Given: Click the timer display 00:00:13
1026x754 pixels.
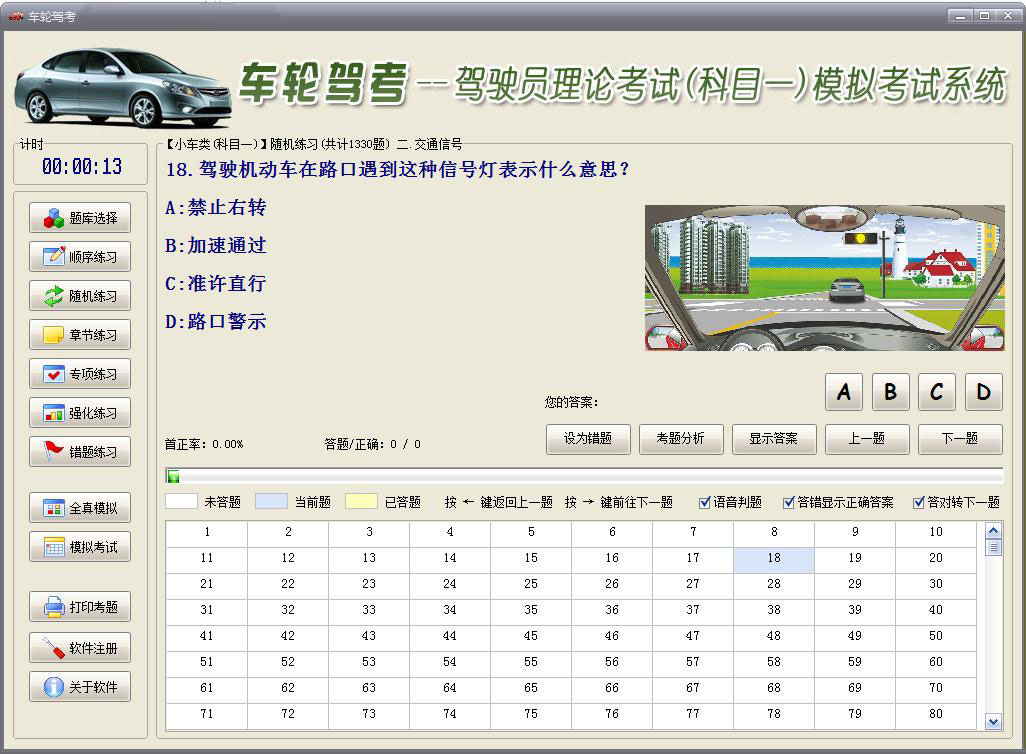Looking at the screenshot, I should (x=82, y=167).
